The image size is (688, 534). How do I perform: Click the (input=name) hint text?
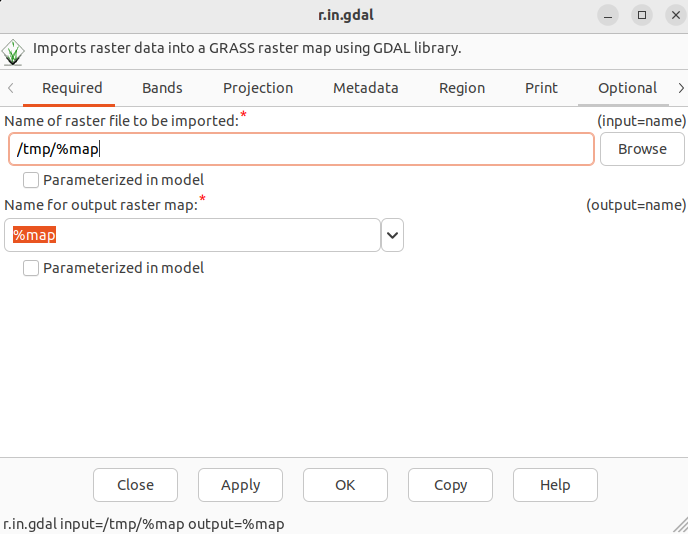coord(641,121)
